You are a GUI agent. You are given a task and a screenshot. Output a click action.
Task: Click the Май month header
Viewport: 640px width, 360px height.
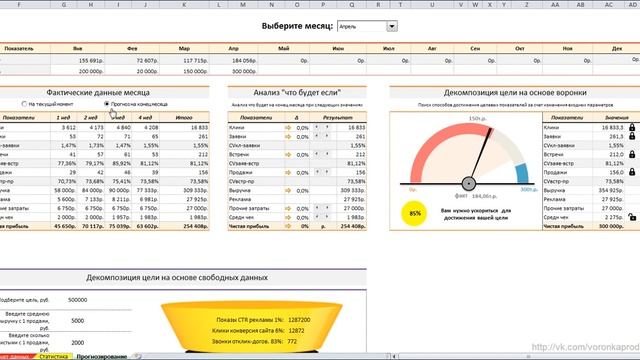(x=284, y=48)
